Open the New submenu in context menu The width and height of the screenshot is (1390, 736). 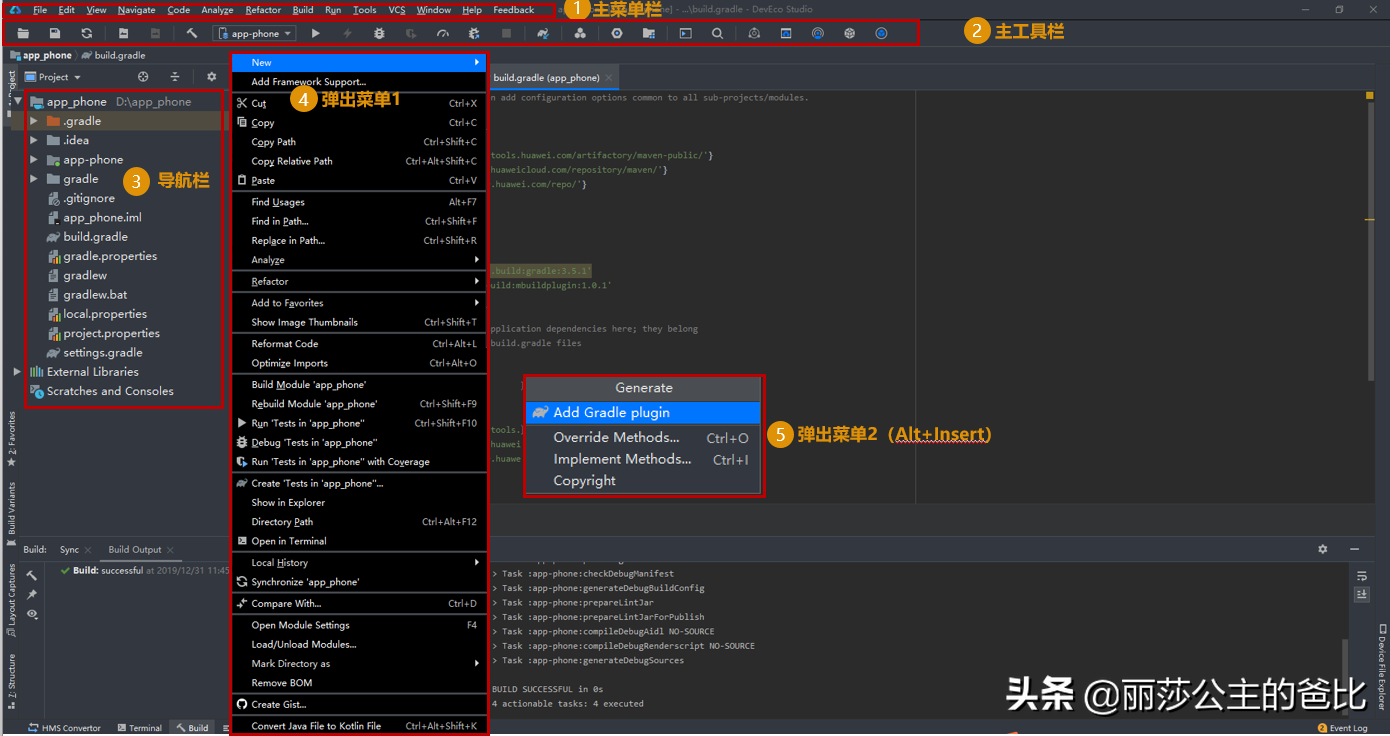coord(359,62)
